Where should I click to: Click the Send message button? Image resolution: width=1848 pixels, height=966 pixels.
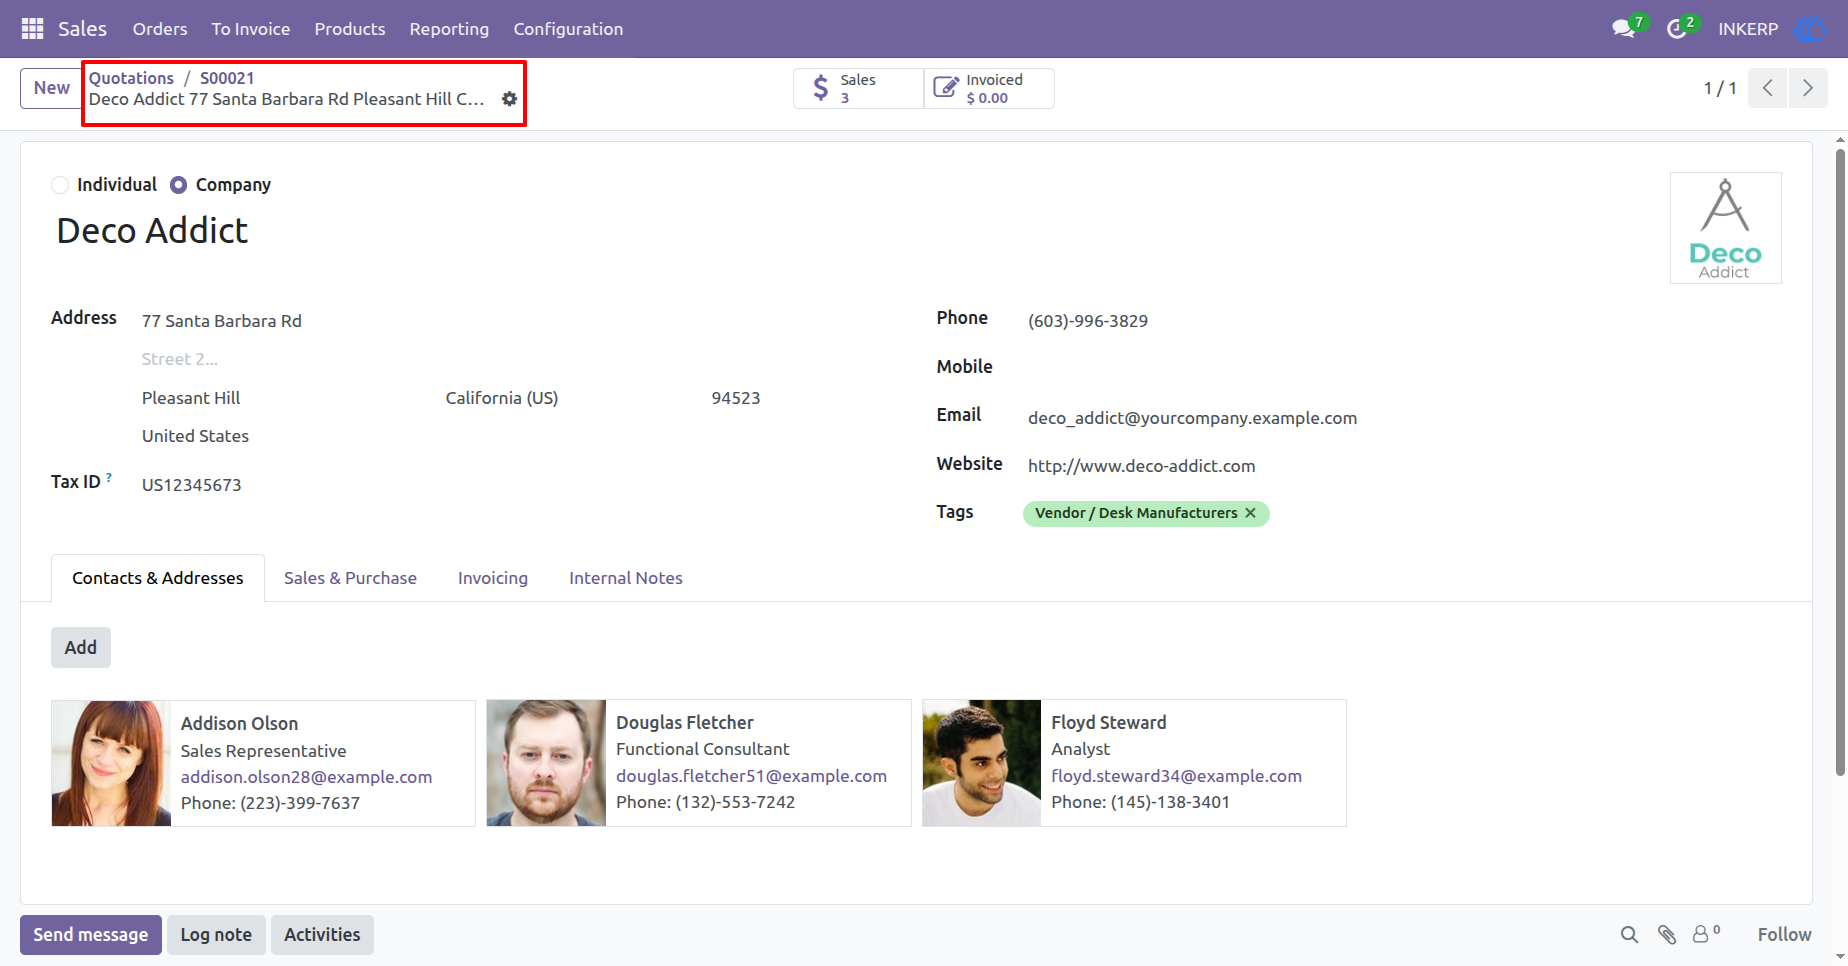click(91, 935)
